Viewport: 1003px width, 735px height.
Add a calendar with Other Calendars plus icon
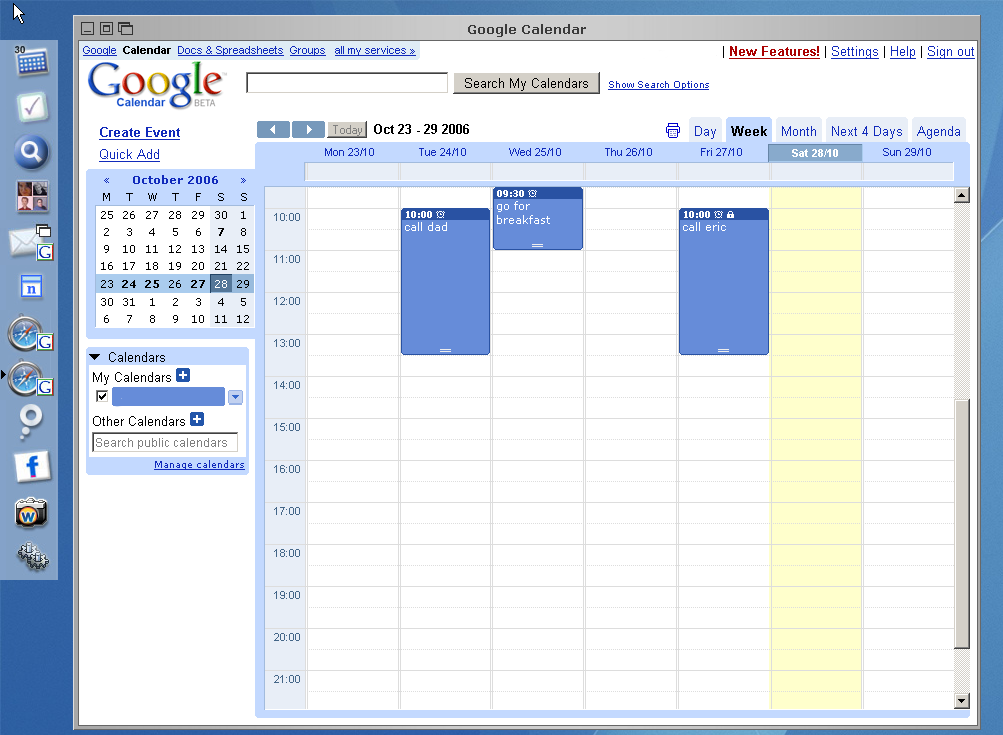(x=197, y=420)
